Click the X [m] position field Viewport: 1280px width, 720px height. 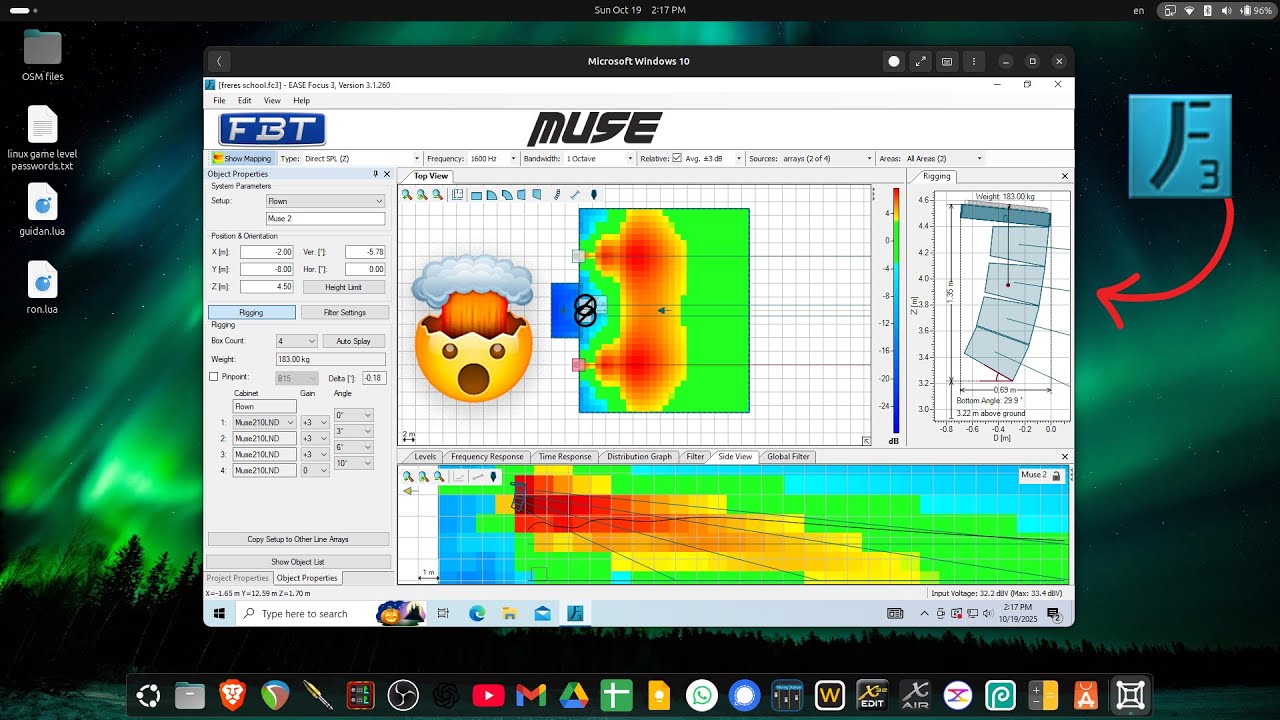[266, 253]
